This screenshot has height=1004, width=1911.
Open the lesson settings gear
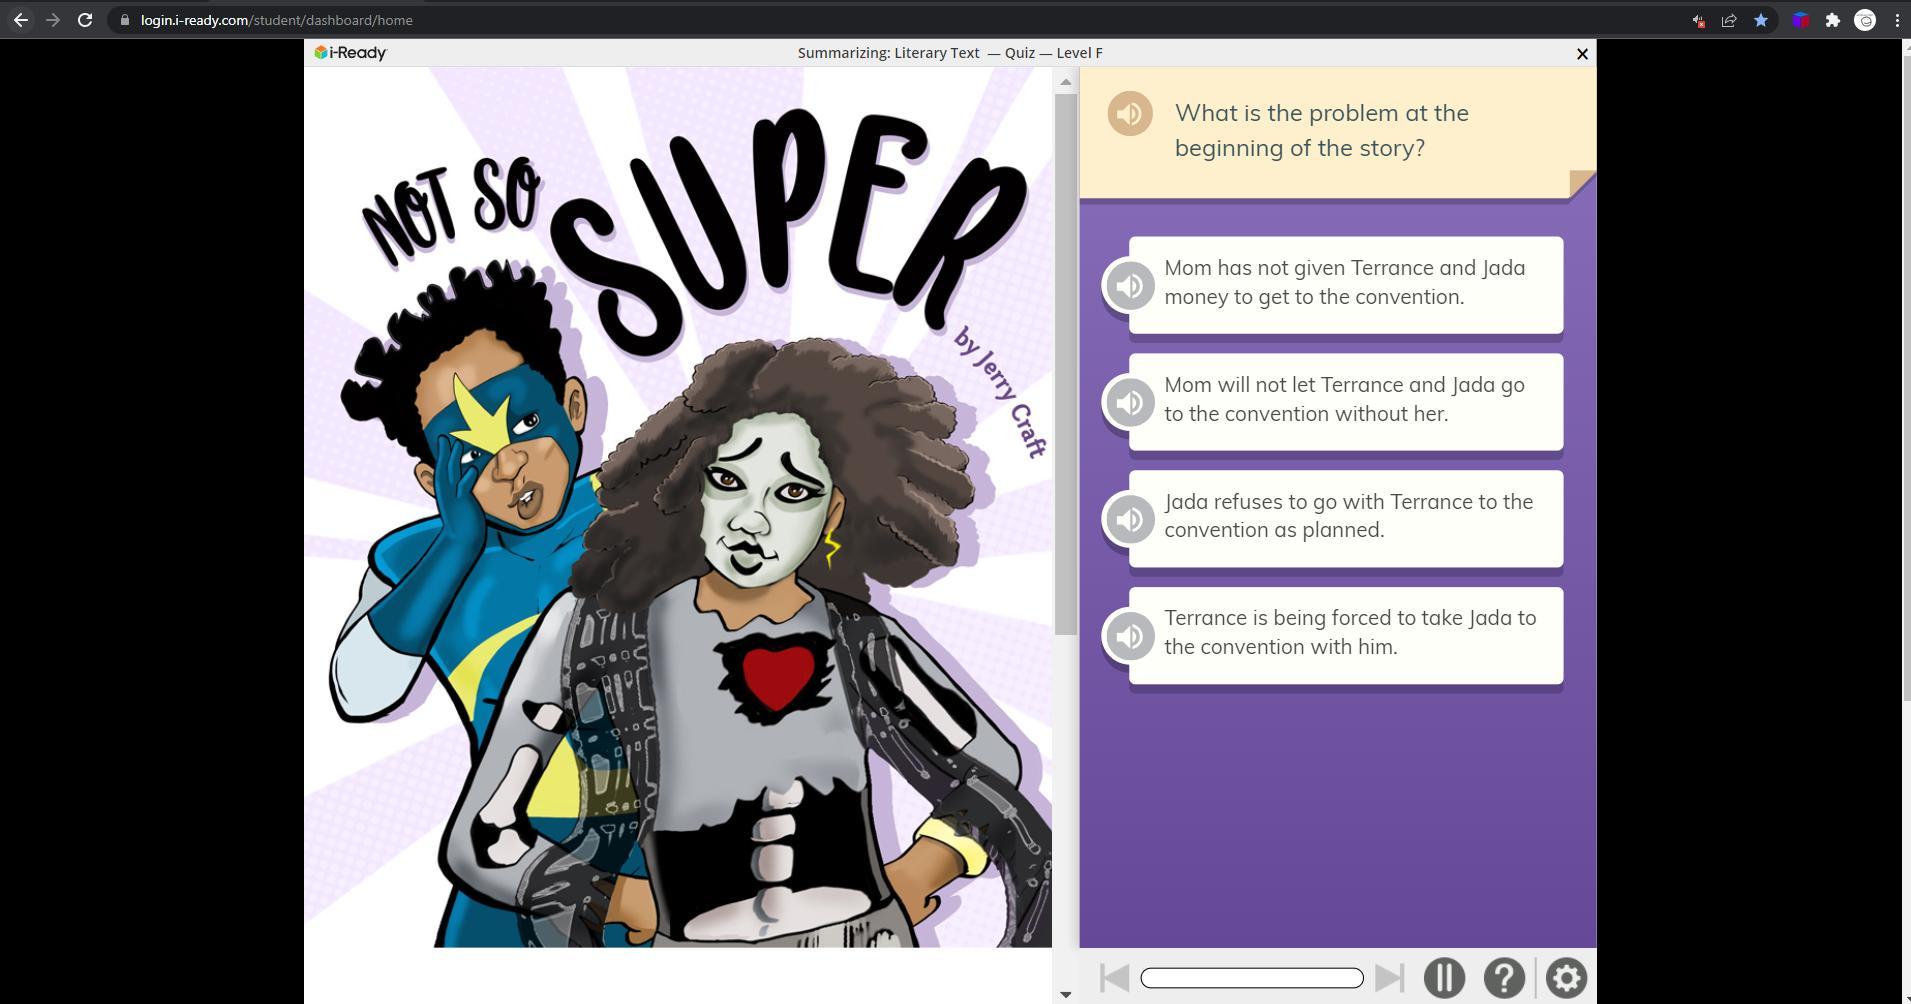pyautogui.click(x=1566, y=978)
